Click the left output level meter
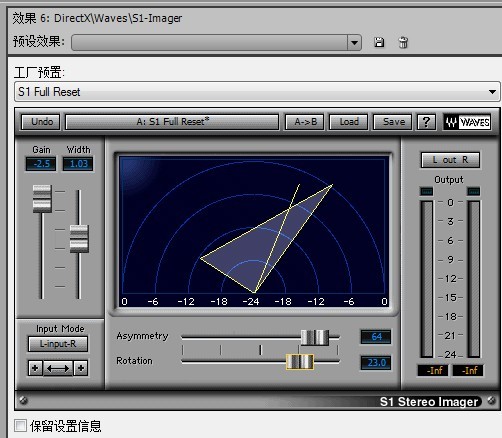This screenshot has width=502, height=438. coord(427,279)
